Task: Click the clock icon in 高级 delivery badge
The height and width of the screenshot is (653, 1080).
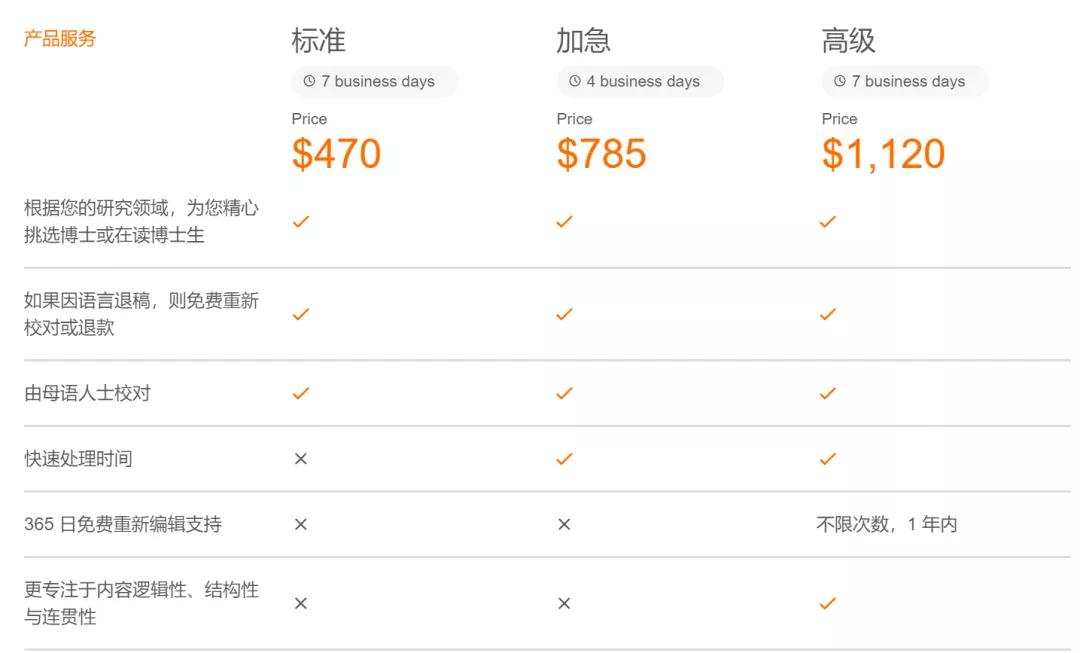Action: 840,81
